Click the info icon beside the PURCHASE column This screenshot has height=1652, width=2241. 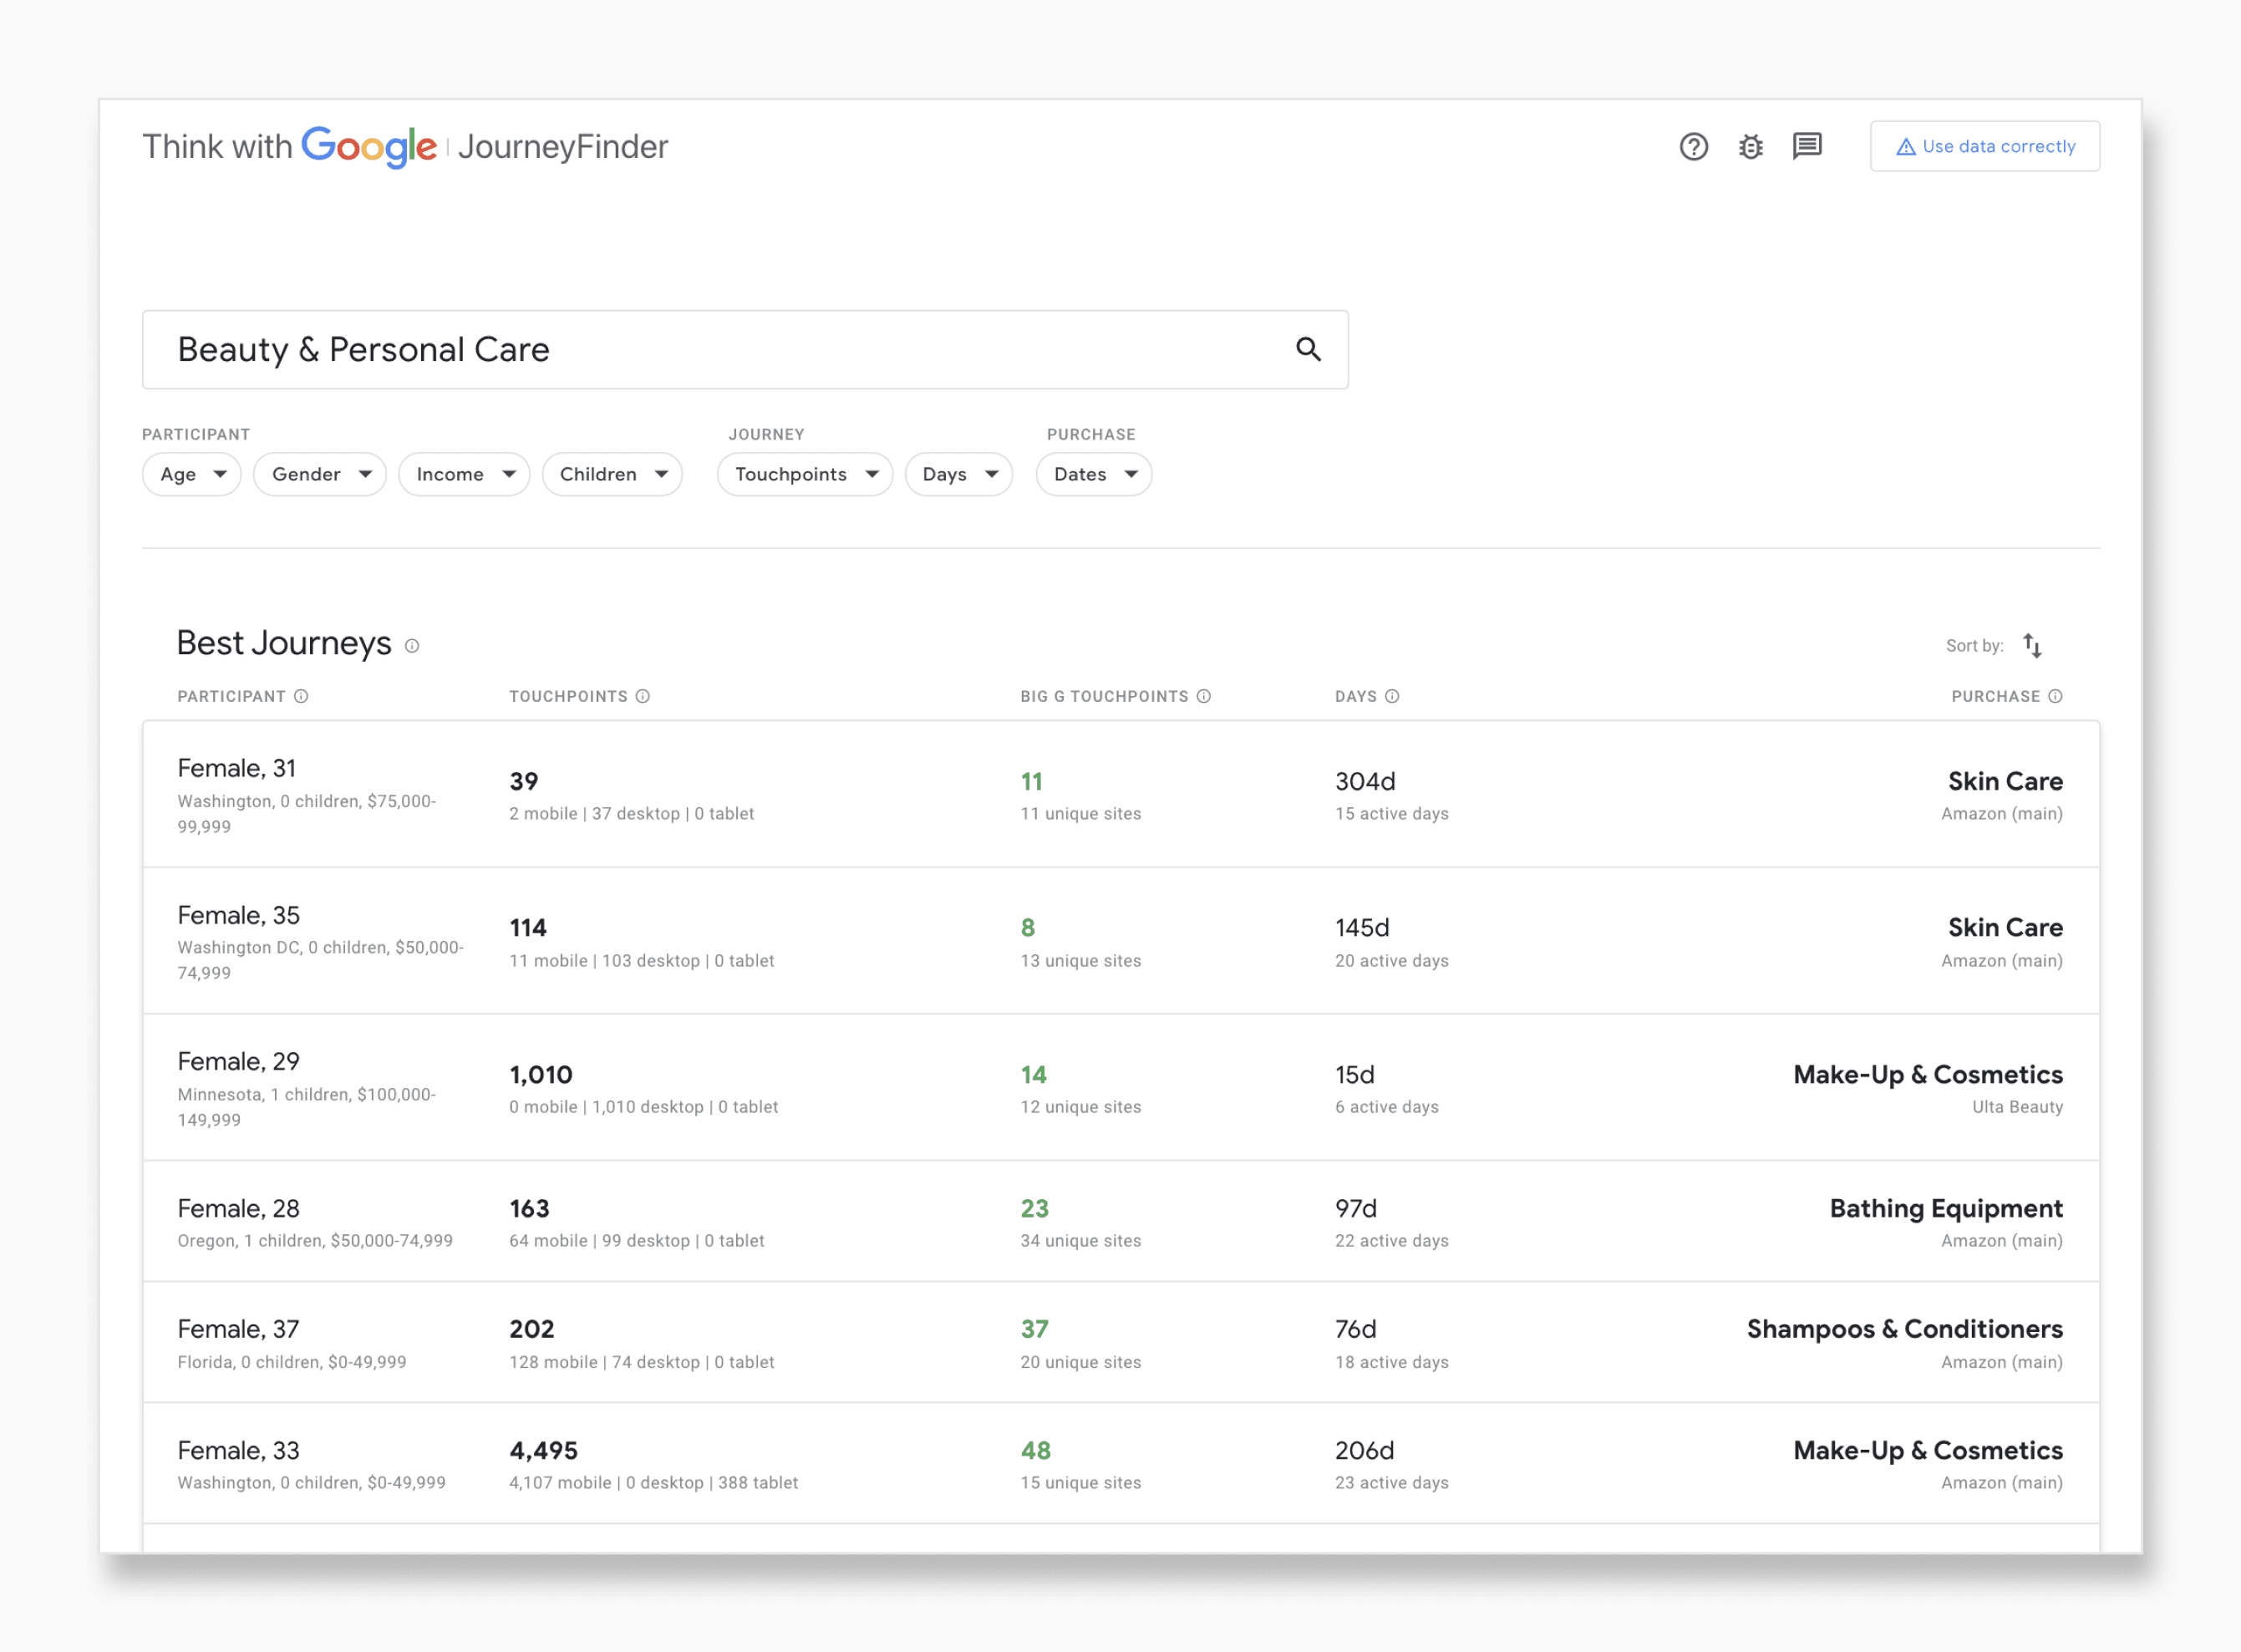(2056, 696)
